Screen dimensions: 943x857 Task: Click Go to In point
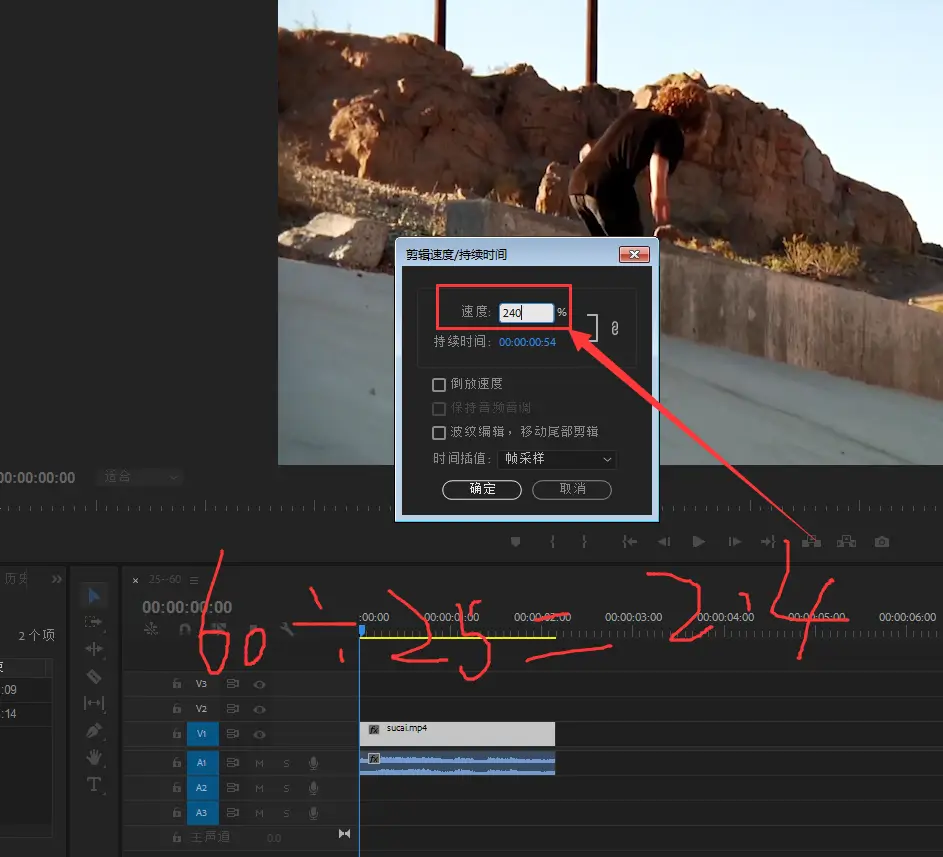629,542
